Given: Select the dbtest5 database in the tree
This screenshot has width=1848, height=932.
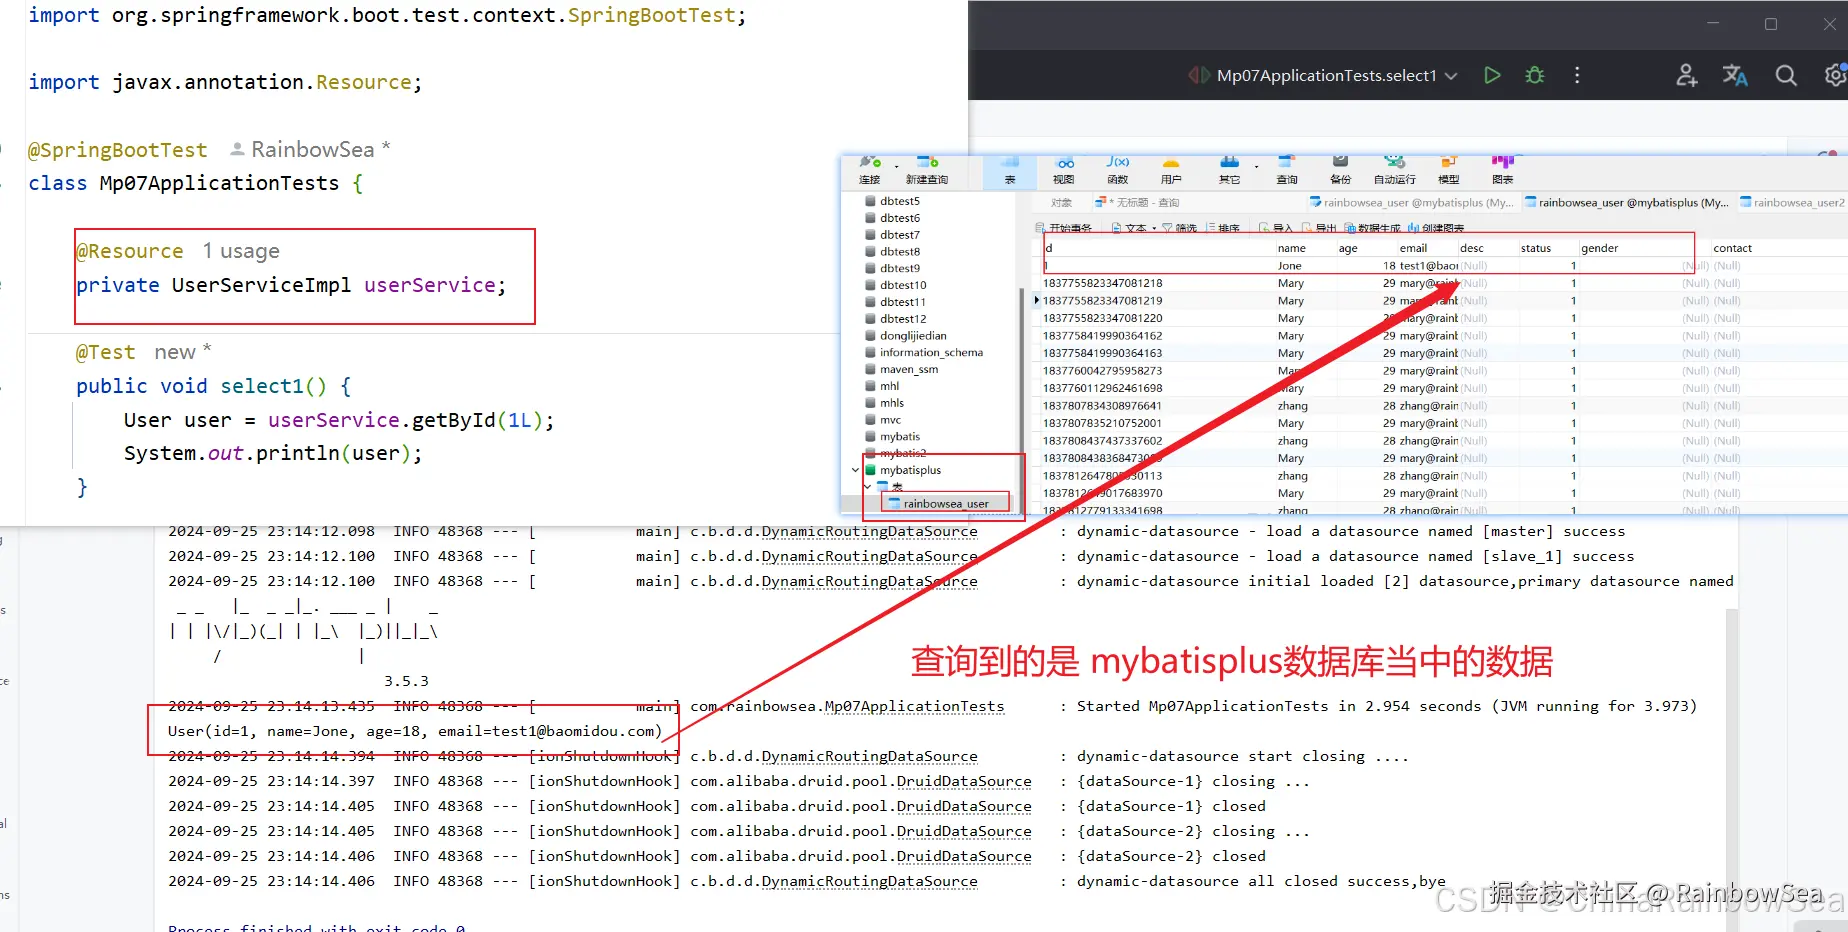Looking at the screenshot, I should [x=900, y=201].
